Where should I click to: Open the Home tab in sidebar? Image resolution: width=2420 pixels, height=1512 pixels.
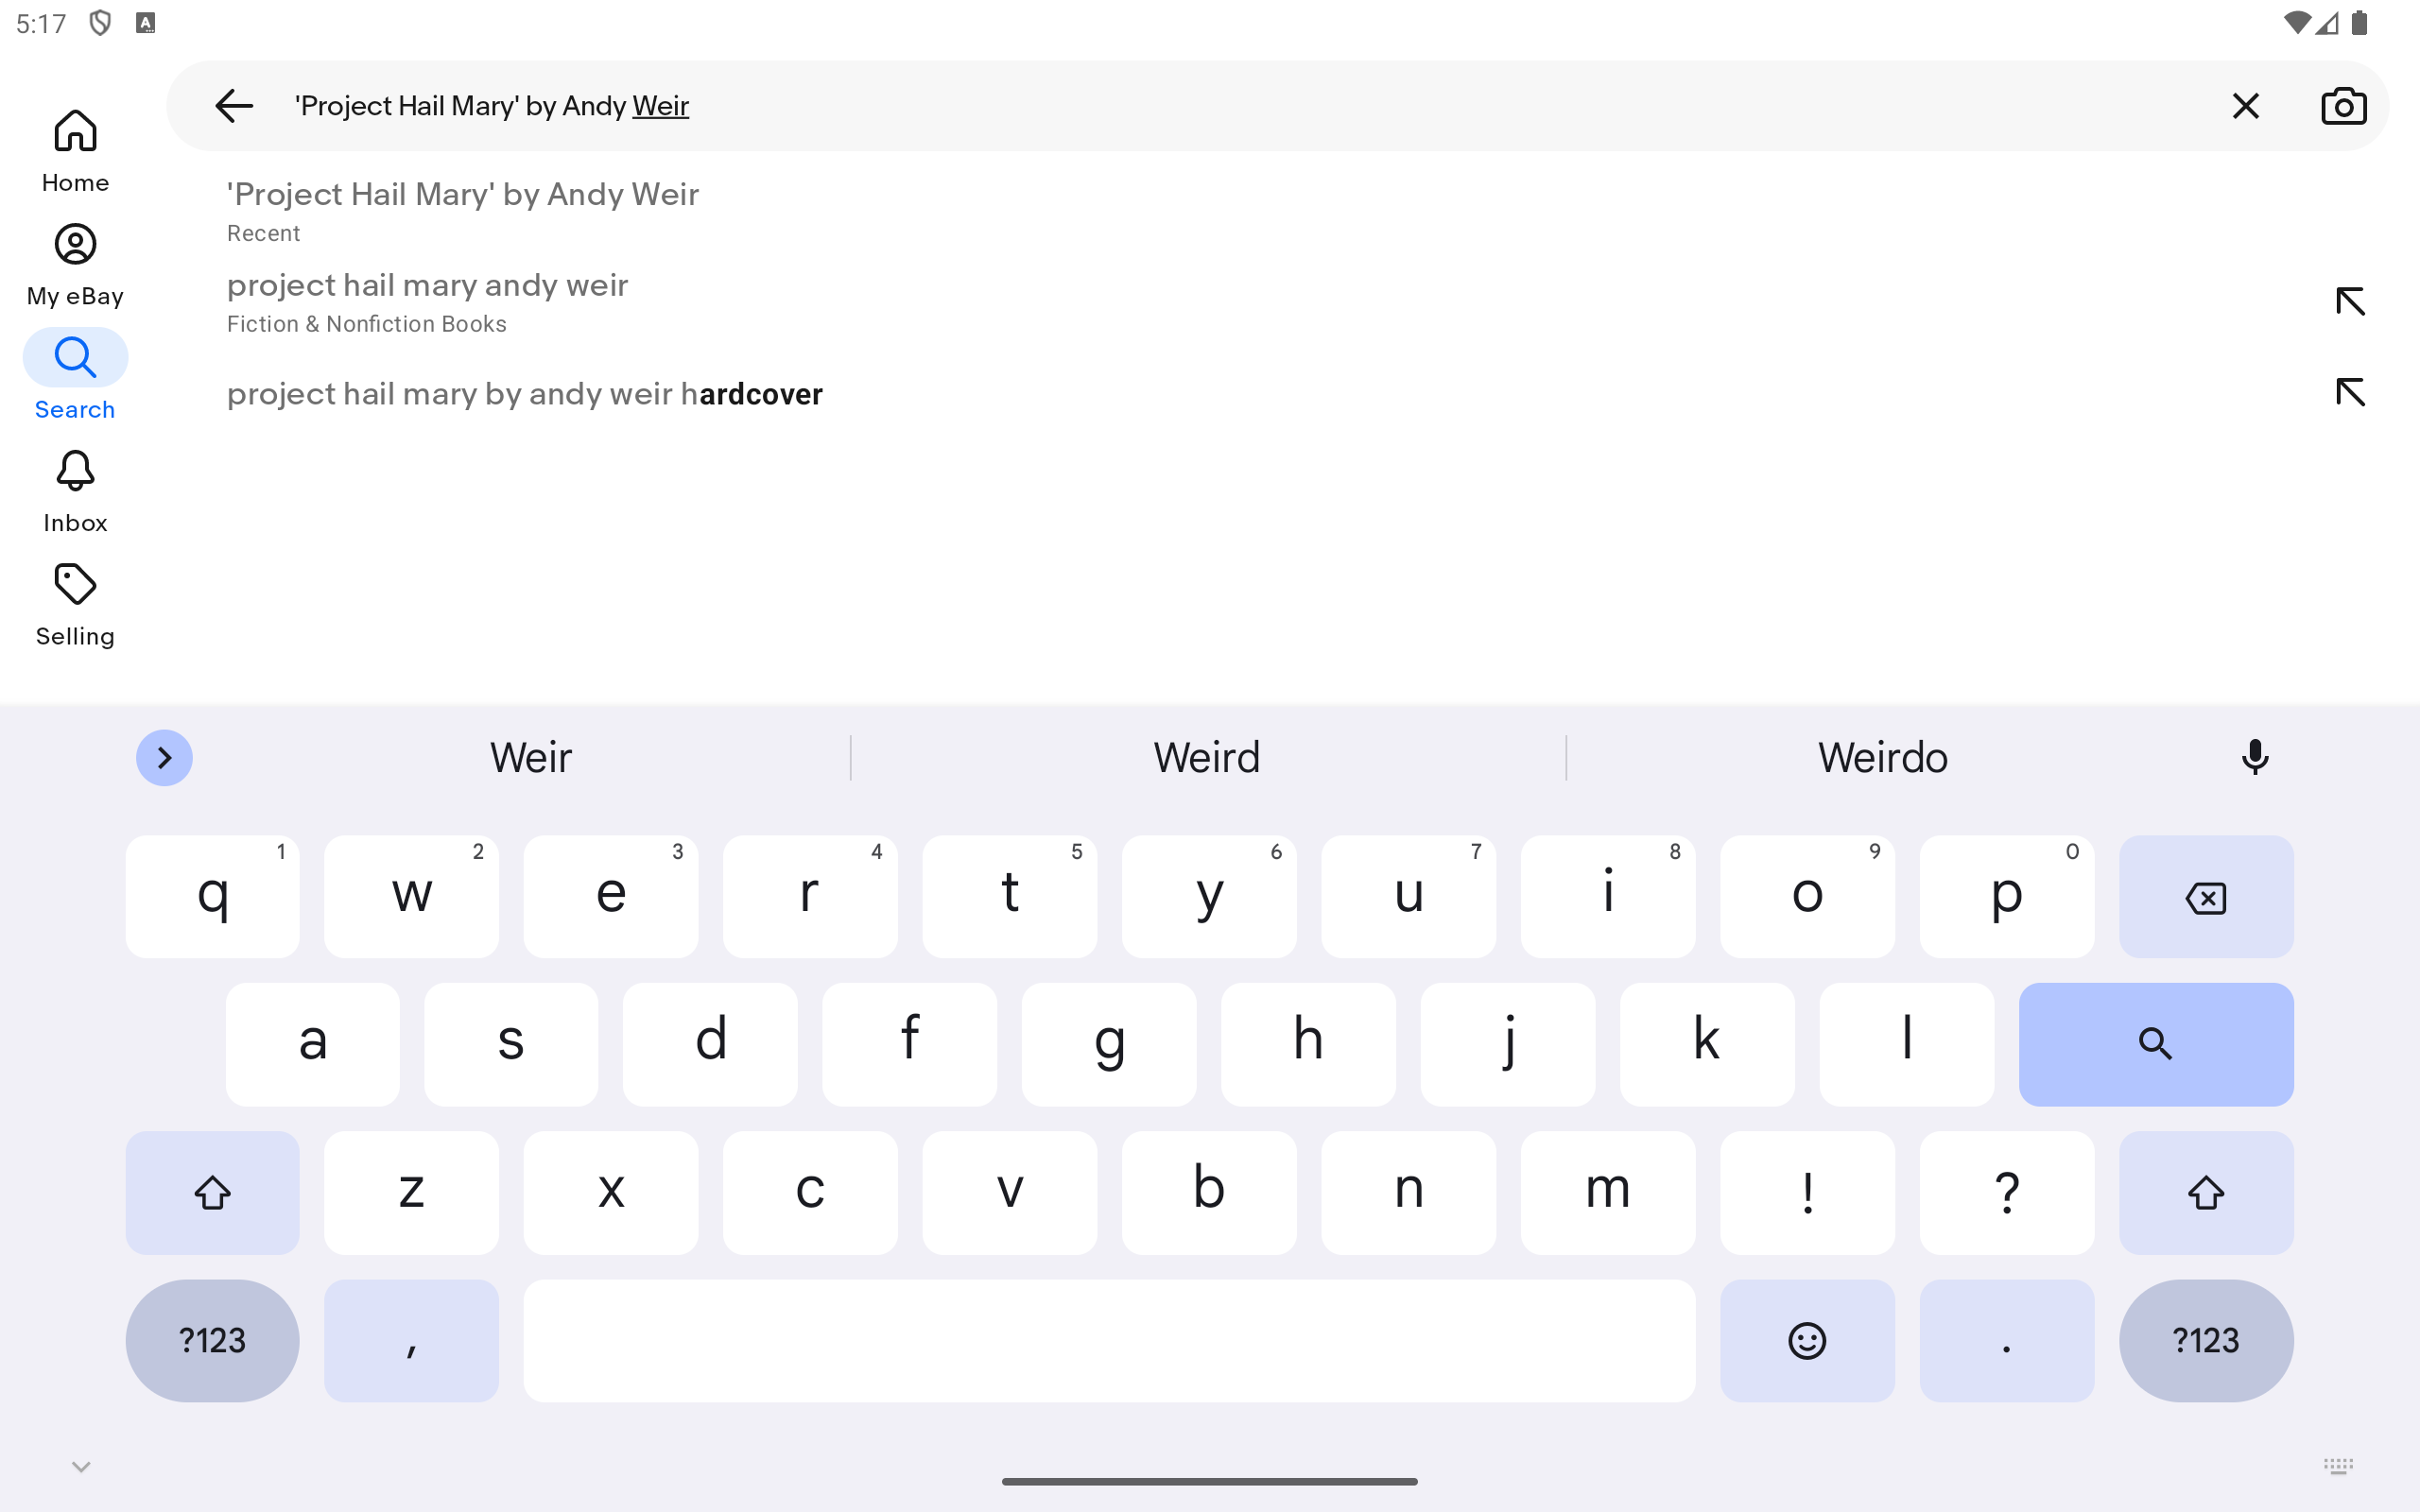(x=75, y=151)
